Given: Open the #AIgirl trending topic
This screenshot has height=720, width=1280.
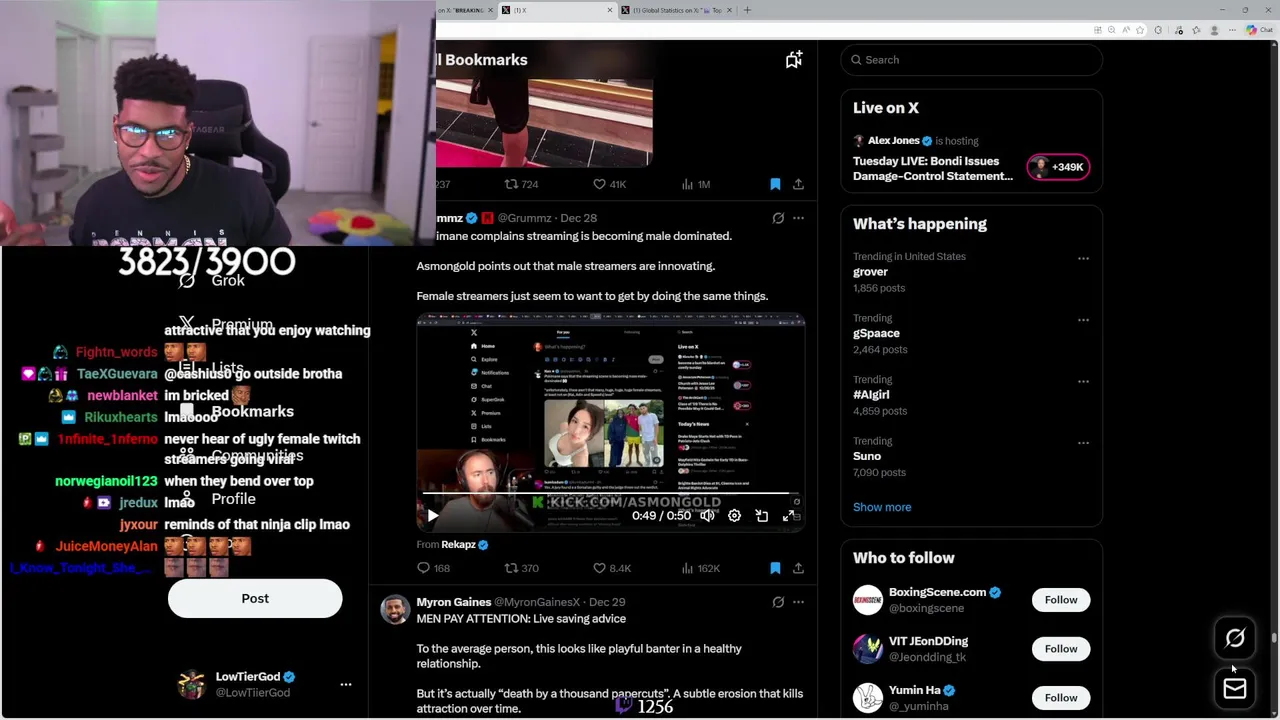Looking at the screenshot, I should (871, 395).
